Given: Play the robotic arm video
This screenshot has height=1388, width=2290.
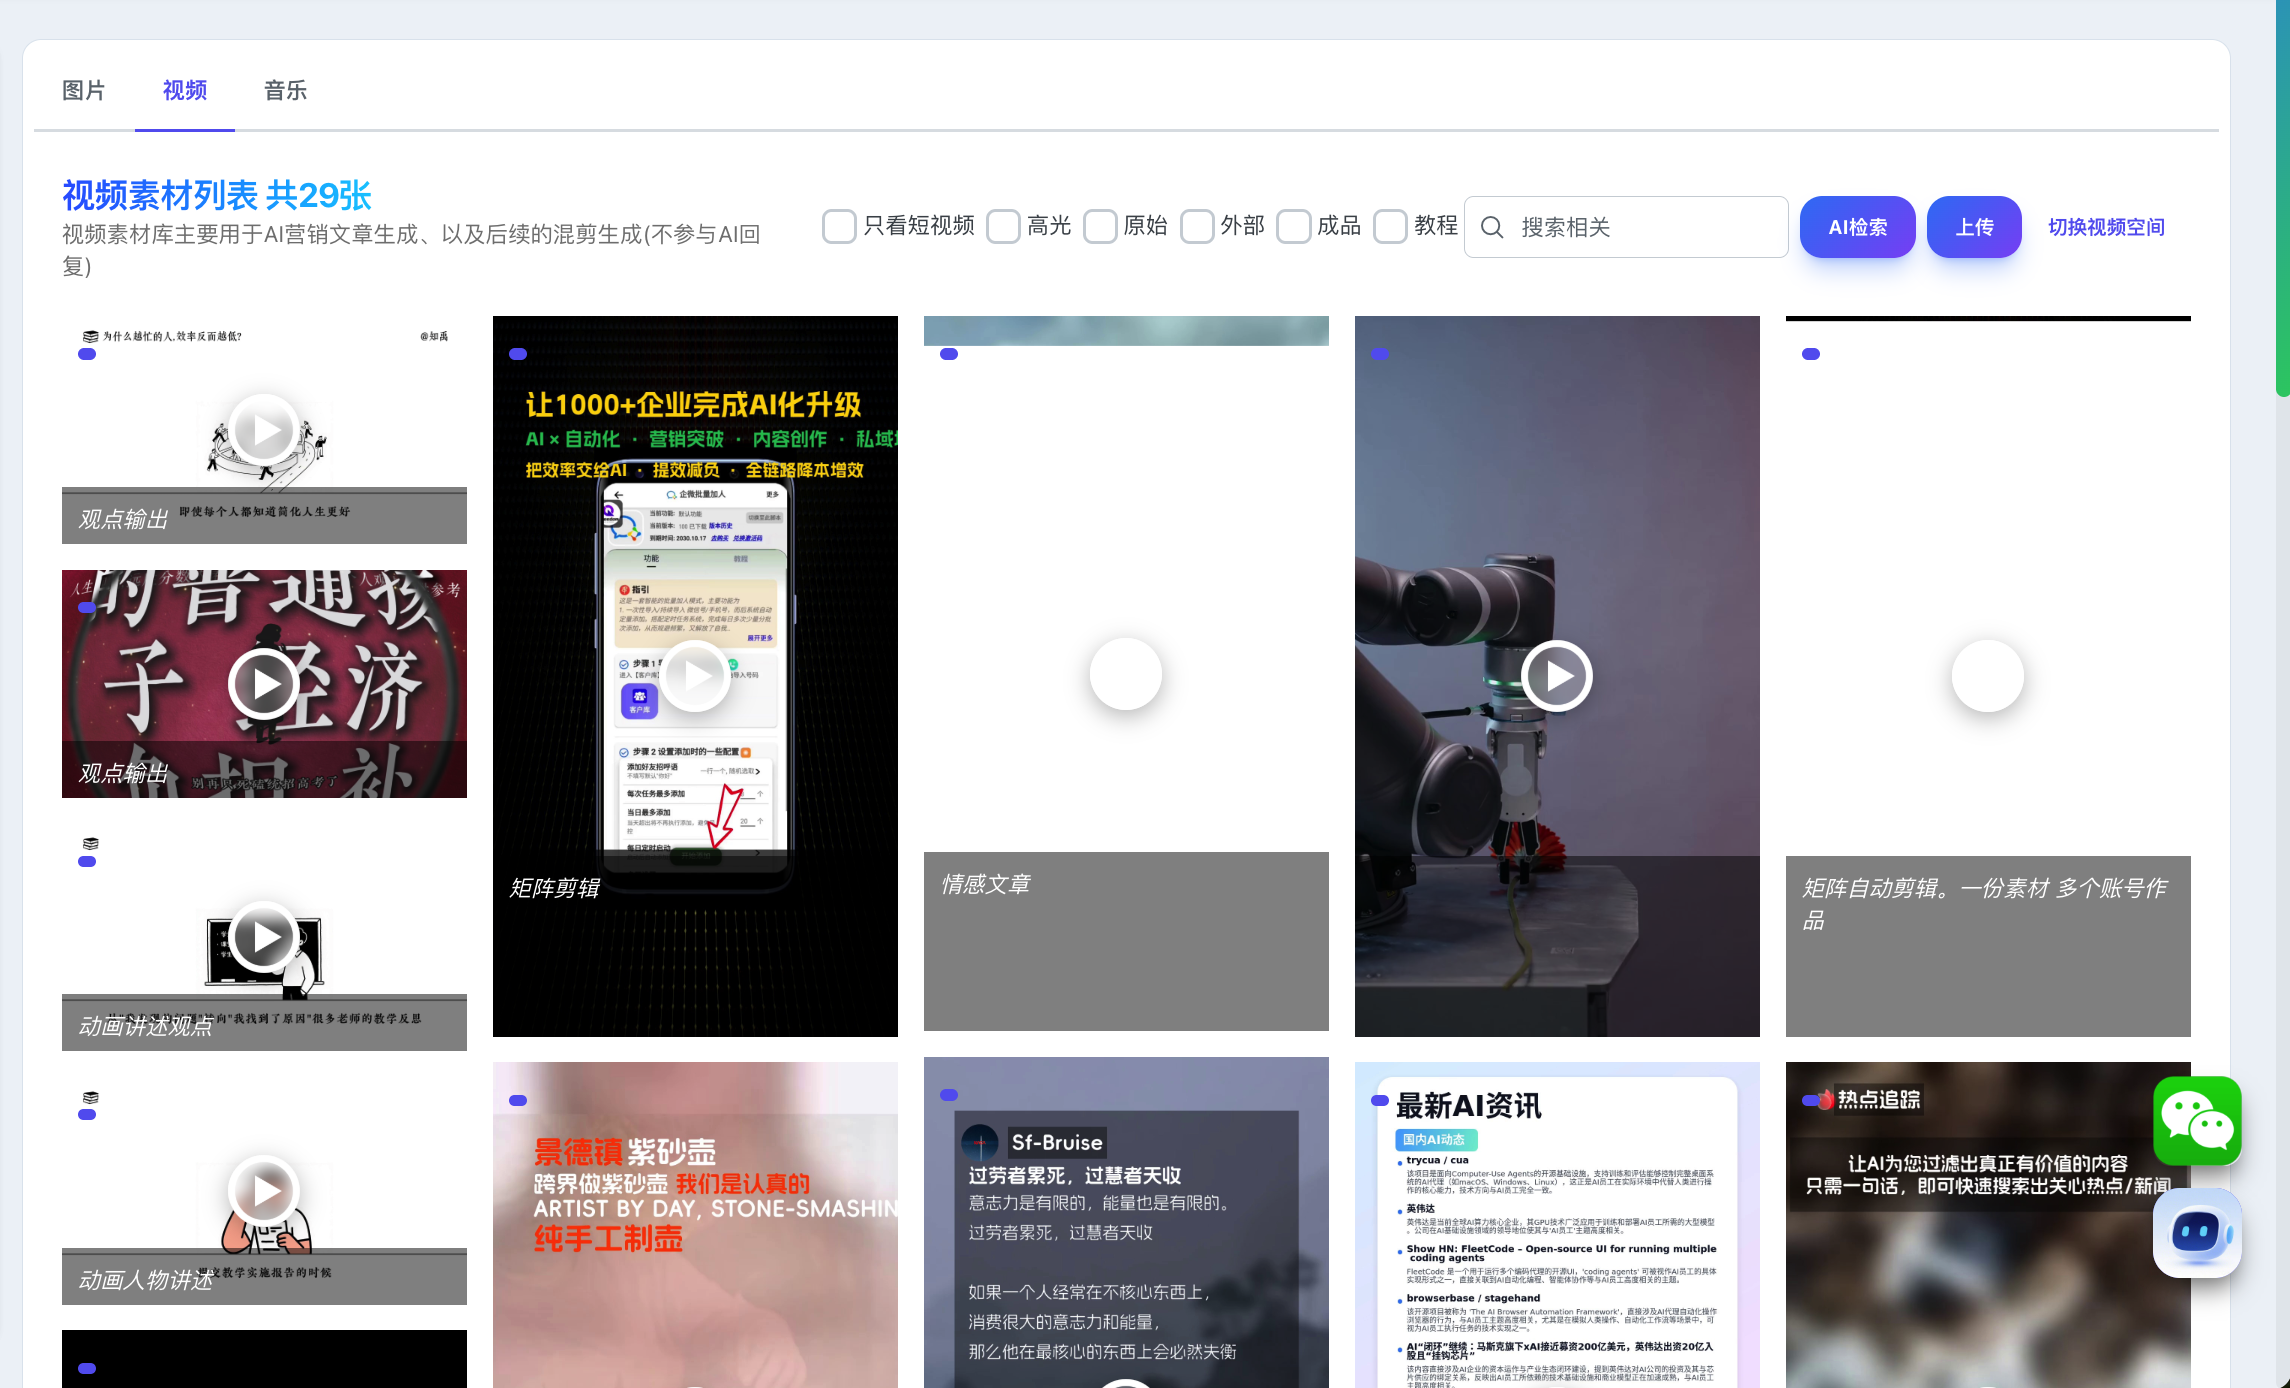Looking at the screenshot, I should (x=1556, y=676).
